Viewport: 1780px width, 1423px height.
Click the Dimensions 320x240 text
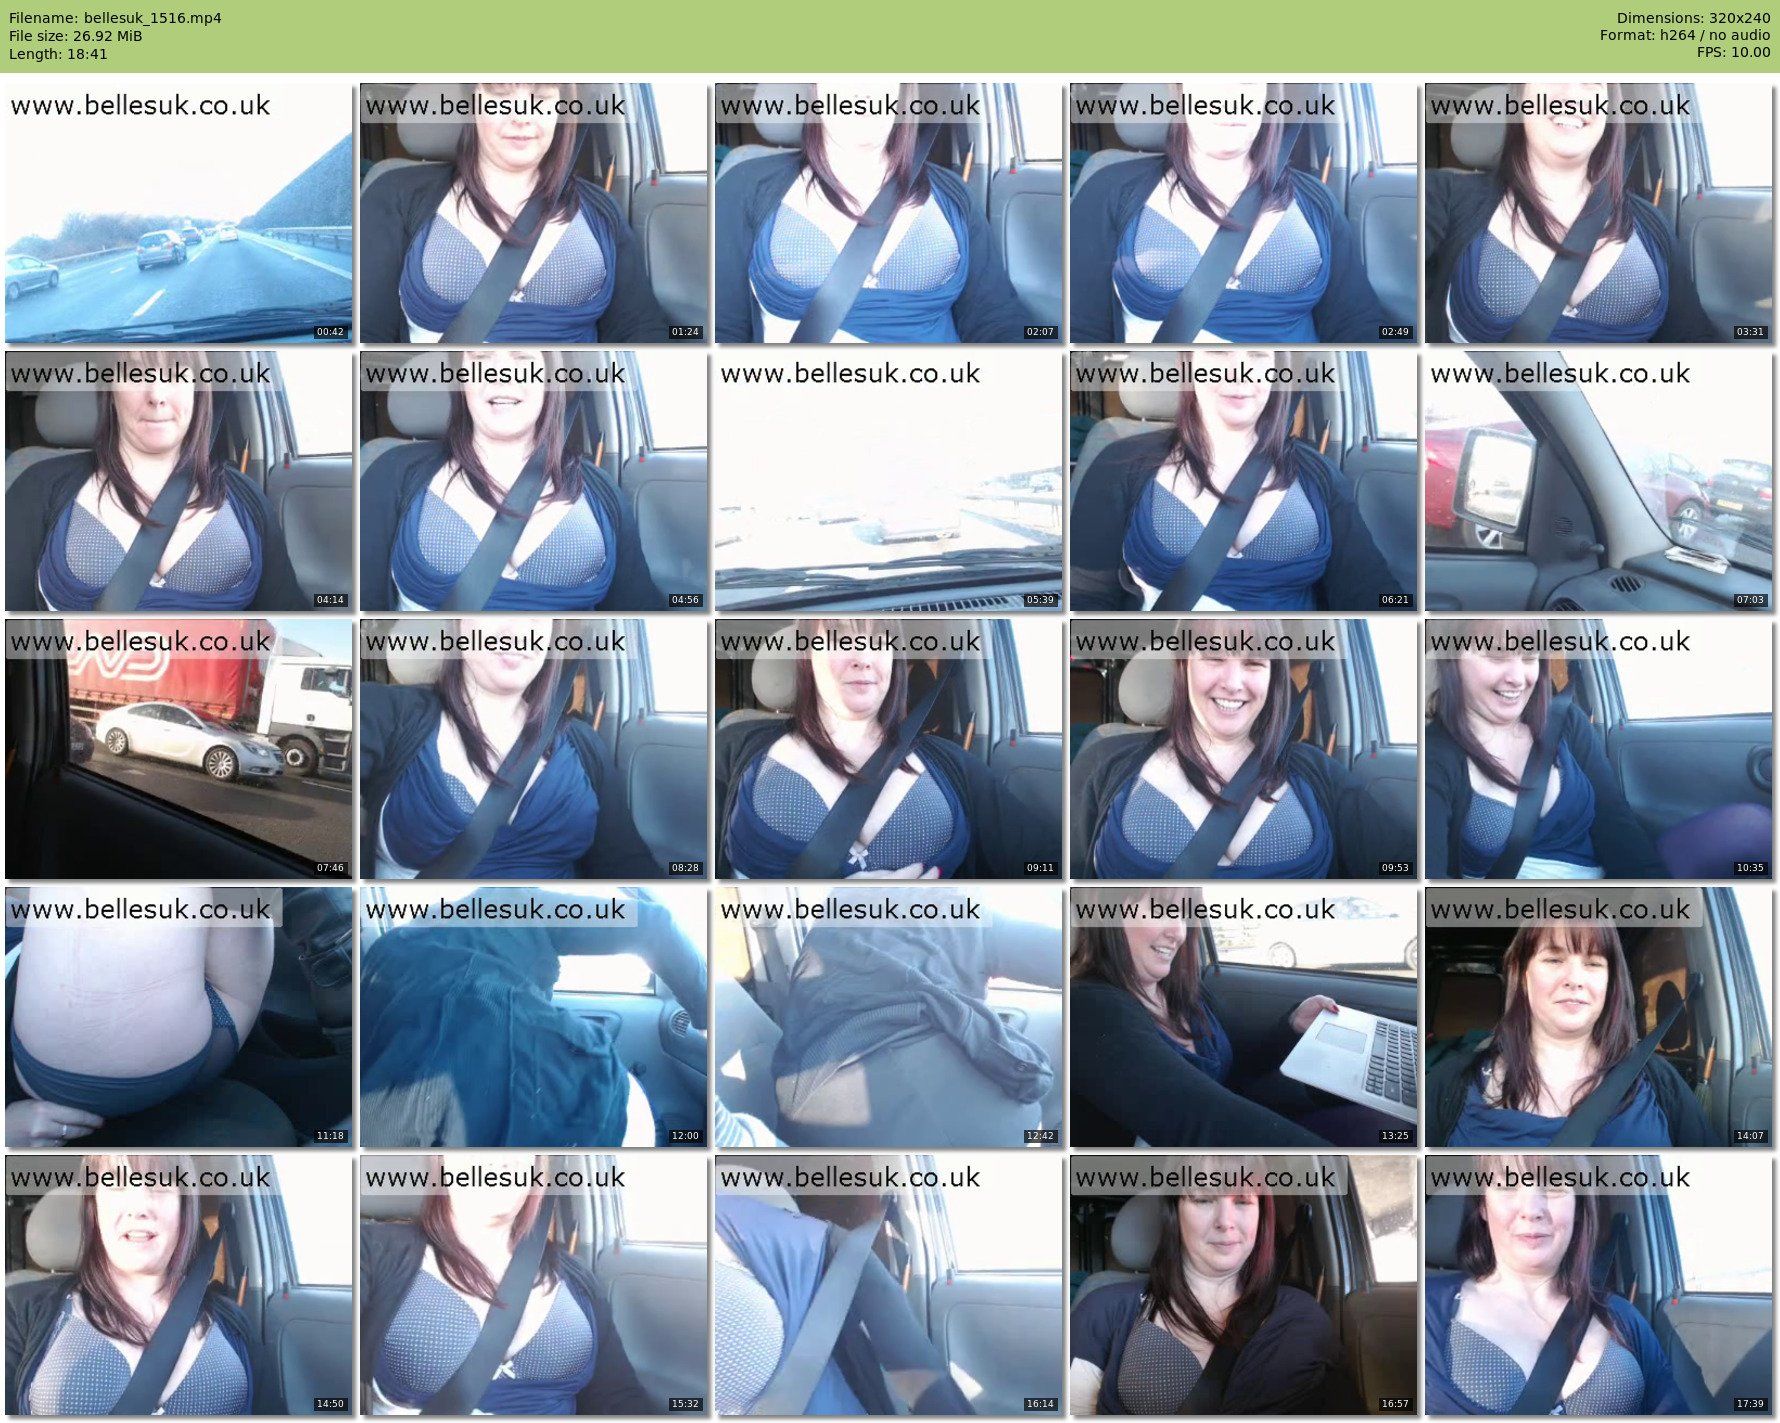pyautogui.click(x=1693, y=18)
